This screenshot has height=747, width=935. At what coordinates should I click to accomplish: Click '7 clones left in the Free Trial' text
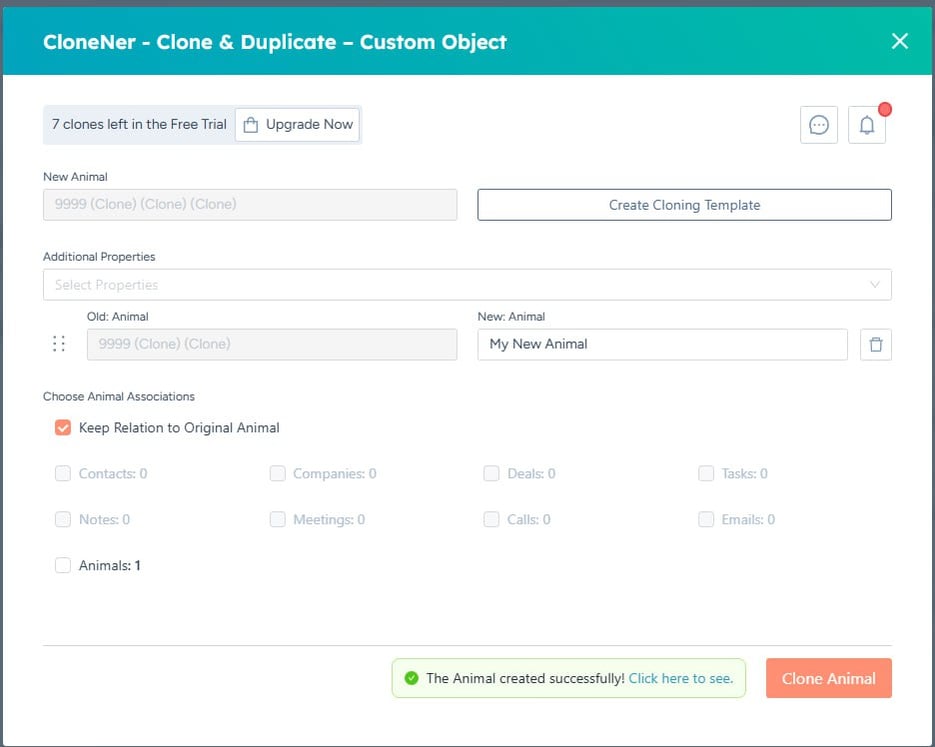point(139,125)
